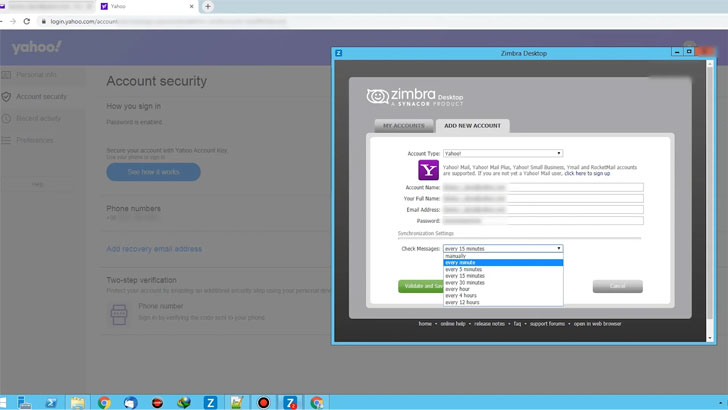This screenshot has width=728, height=410.
Task: Select the Yahoo tab in Chrome
Action: pyautogui.click(x=147, y=7)
